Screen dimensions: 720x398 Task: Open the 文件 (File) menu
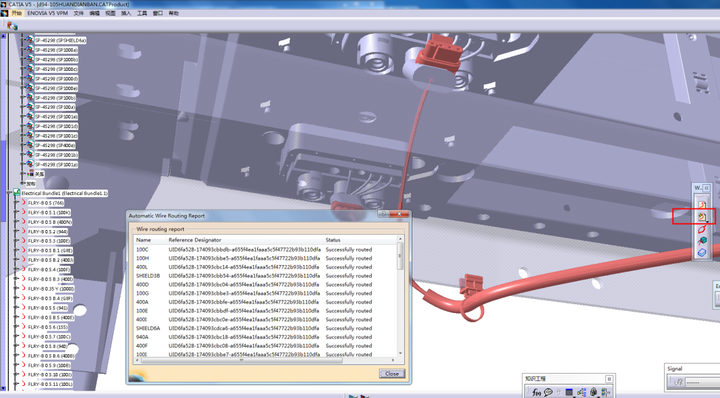click(79, 13)
